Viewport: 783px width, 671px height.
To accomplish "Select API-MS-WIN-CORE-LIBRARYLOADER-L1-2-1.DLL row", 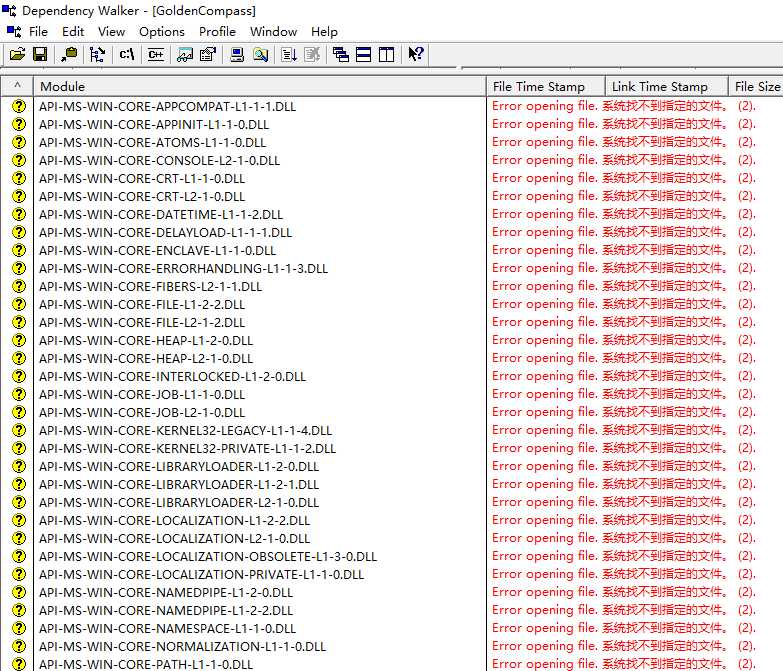I will [x=392, y=484].
